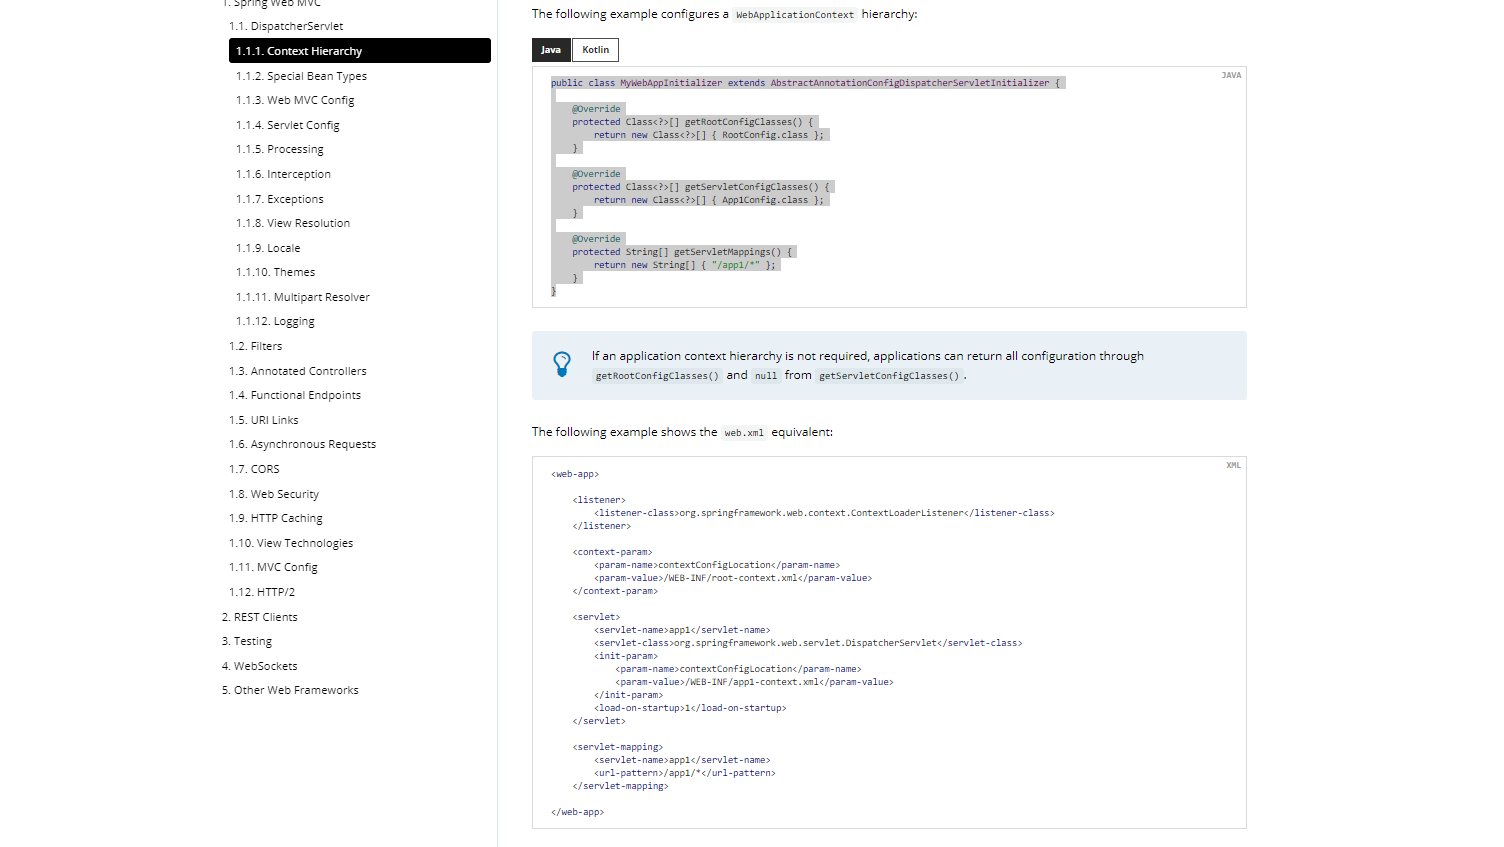Viewport: 1504px width, 847px height.
Task: Select the 1.1.11. Multipart Resolver entry
Action: (303, 297)
